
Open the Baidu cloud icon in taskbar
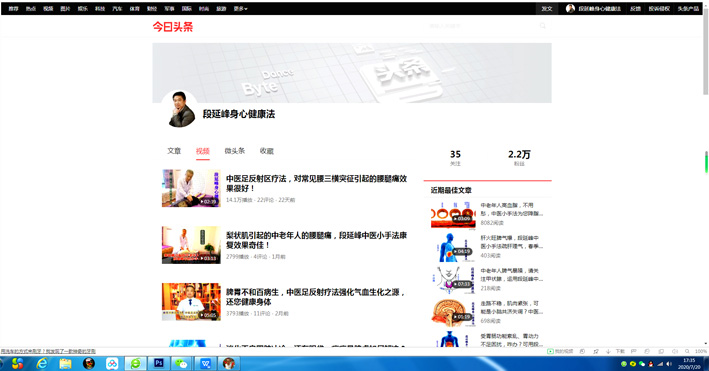[112, 363]
